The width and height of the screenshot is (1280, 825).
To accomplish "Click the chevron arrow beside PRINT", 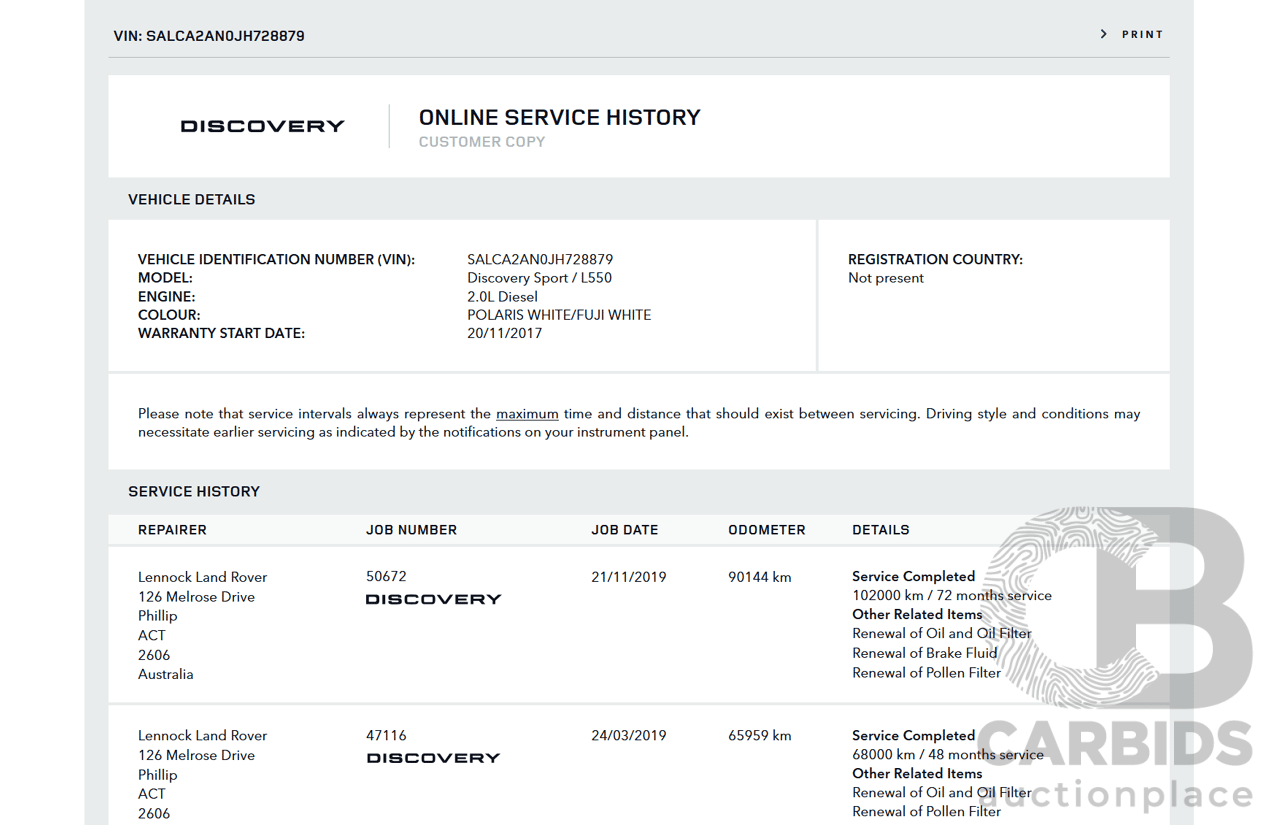I will click(1104, 34).
